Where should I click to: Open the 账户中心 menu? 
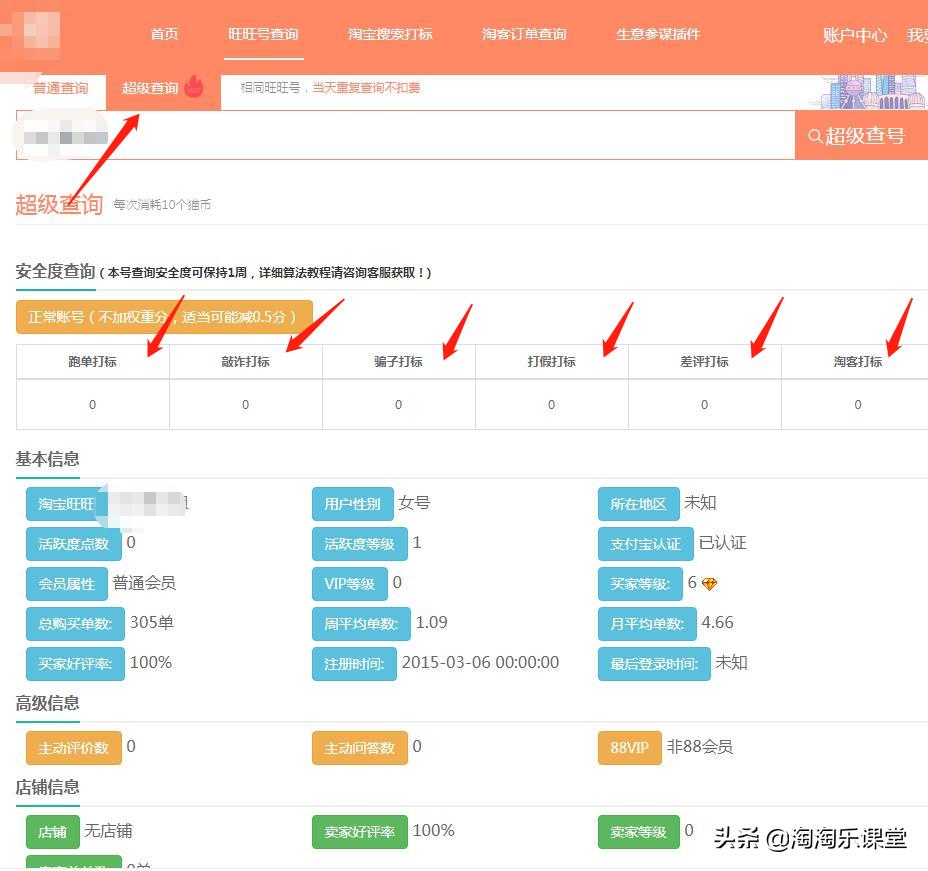[x=853, y=35]
